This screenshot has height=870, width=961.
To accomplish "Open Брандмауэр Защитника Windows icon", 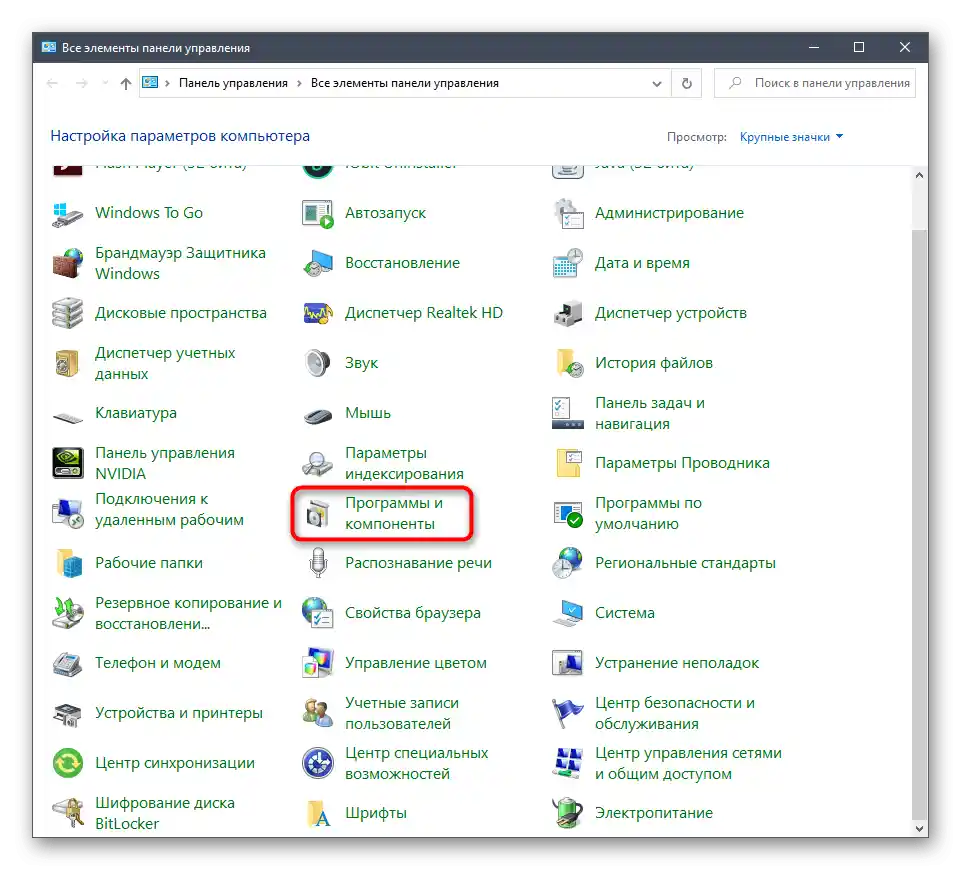I will pyautogui.click(x=67, y=263).
